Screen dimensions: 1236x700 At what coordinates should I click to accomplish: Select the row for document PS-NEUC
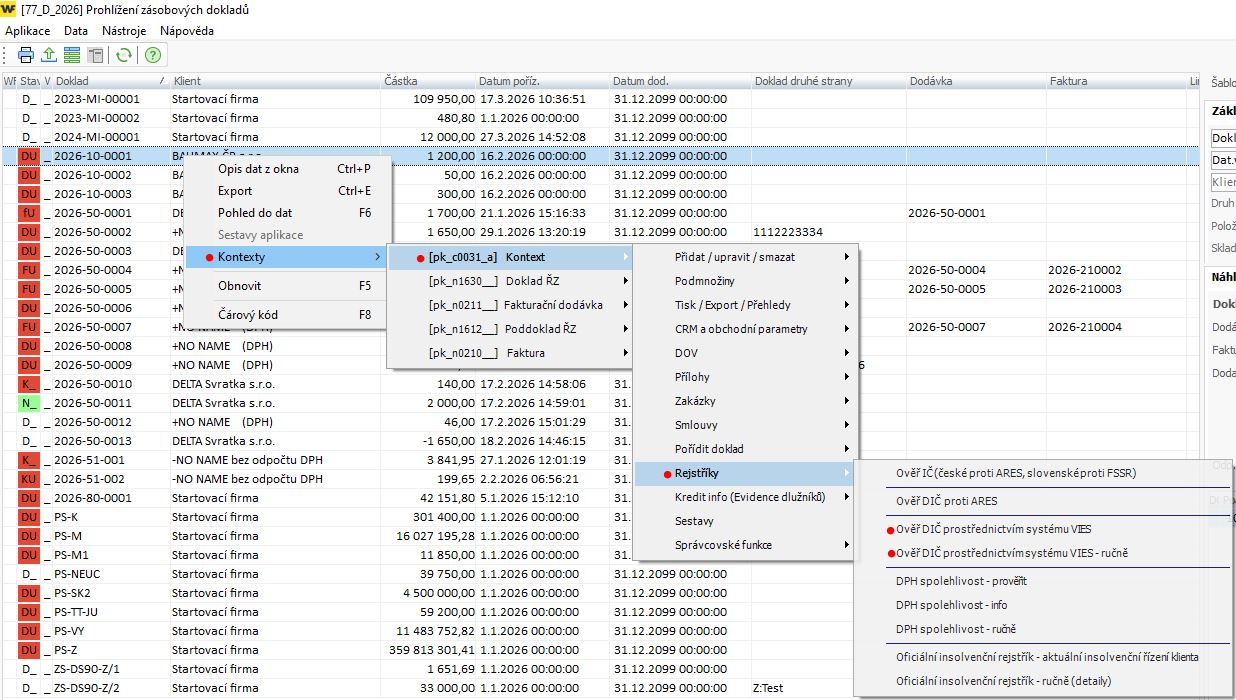pyautogui.click(x=77, y=574)
